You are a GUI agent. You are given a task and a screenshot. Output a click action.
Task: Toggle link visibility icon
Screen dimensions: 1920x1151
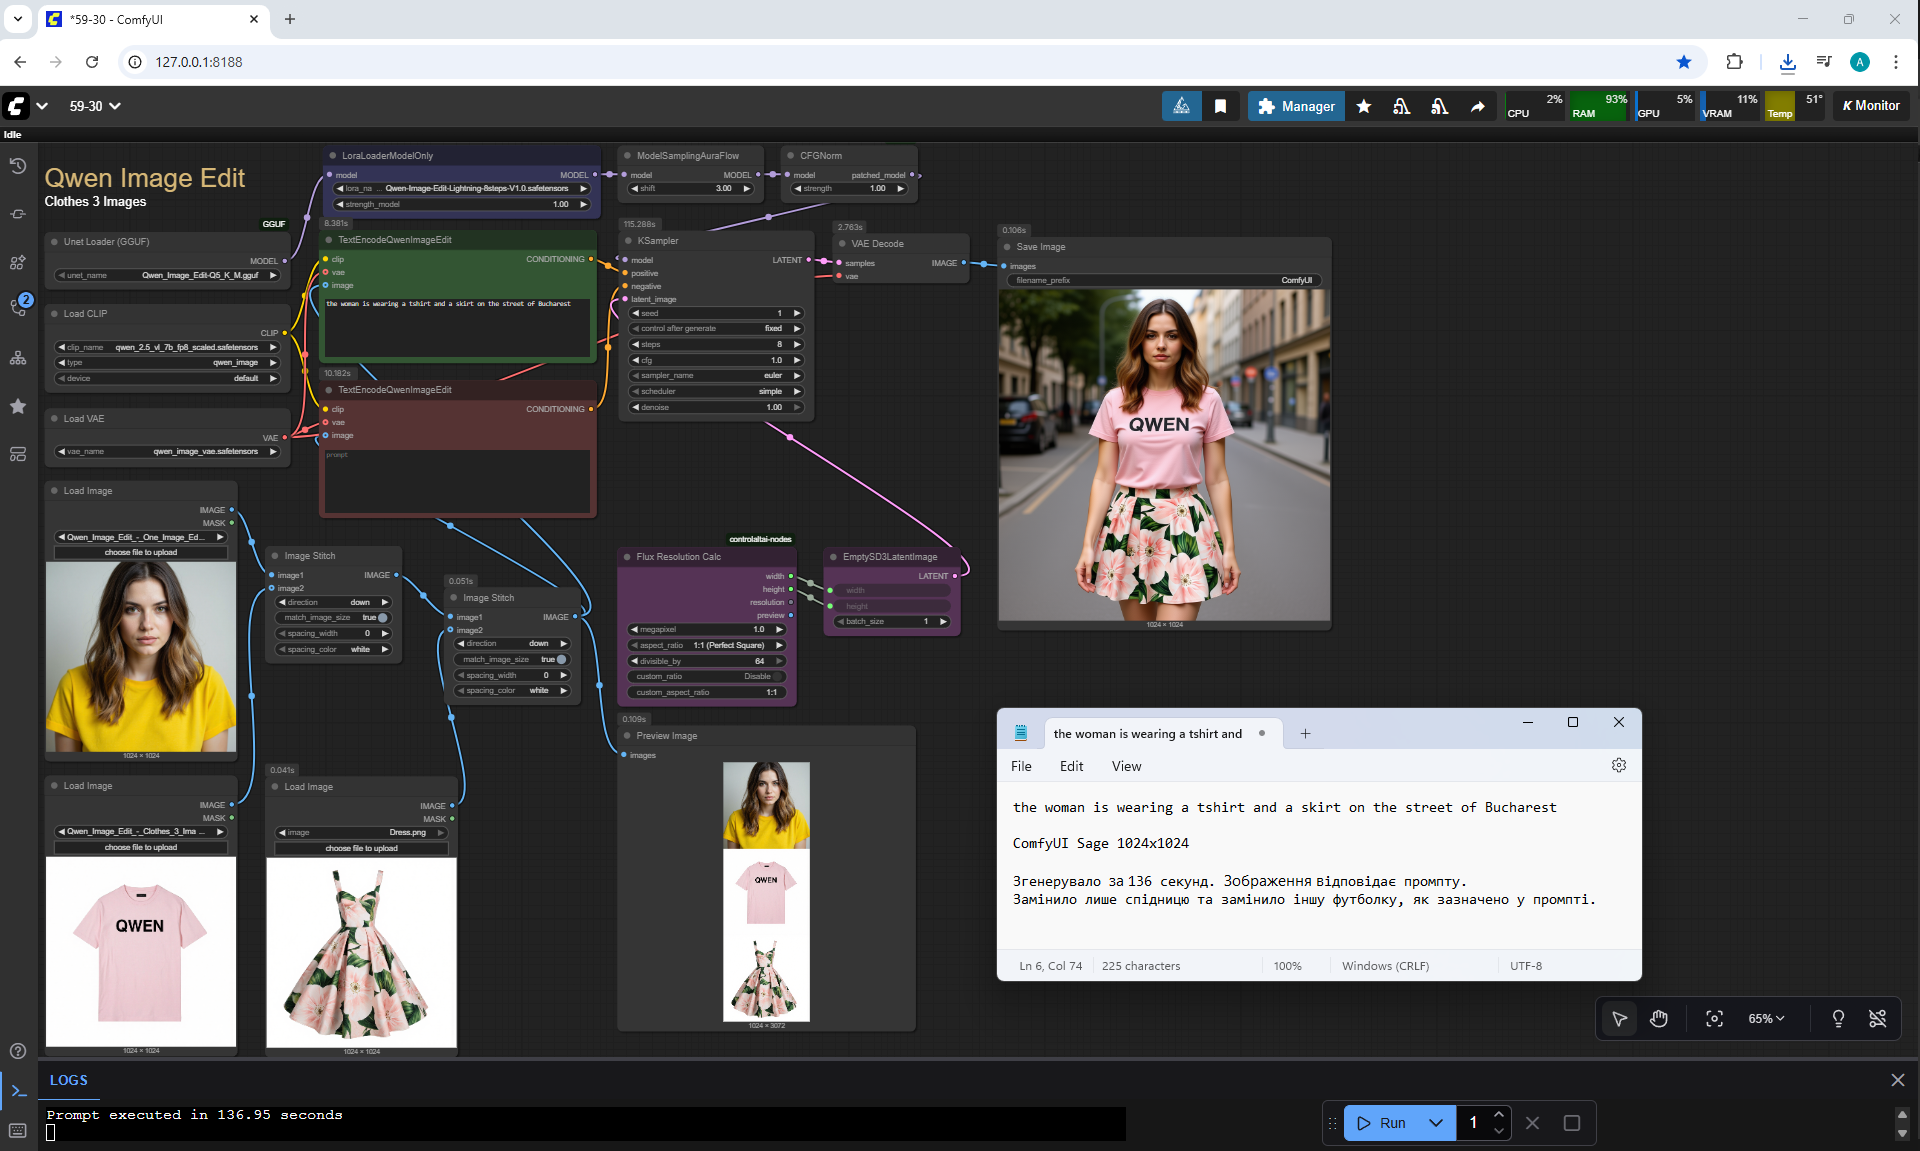1877,1018
